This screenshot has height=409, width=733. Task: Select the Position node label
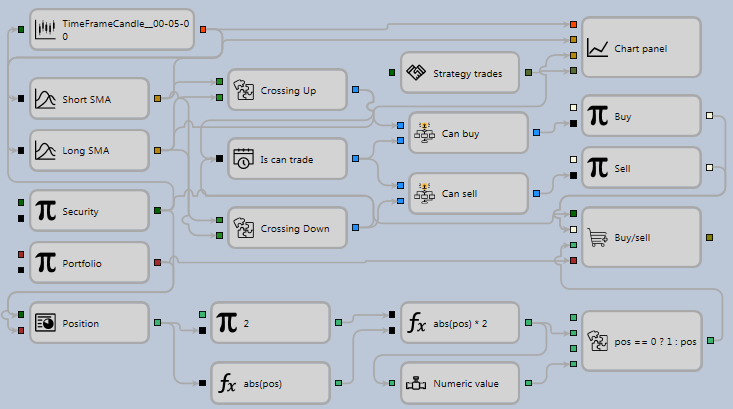click(x=80, y=323)
